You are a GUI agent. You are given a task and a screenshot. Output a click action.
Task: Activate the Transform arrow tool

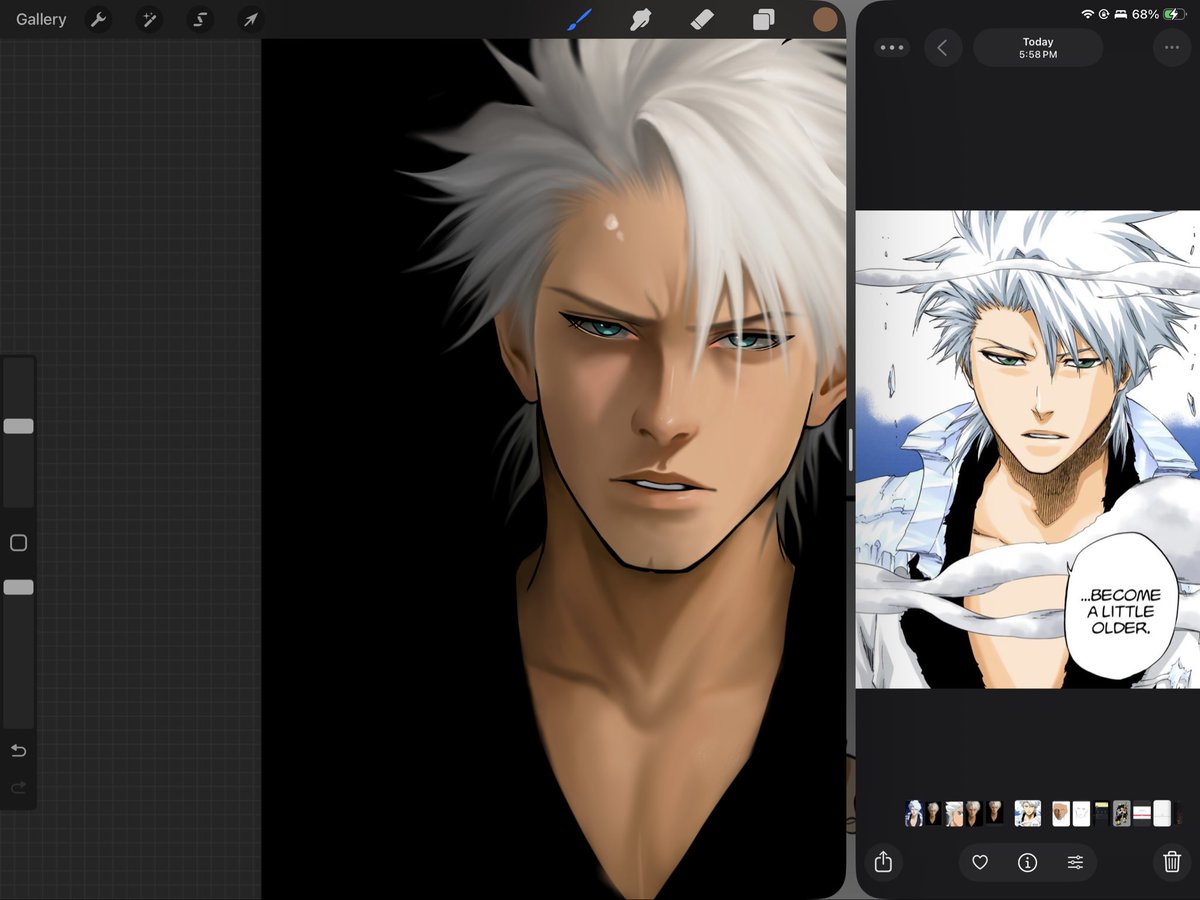tap(250, 19)
